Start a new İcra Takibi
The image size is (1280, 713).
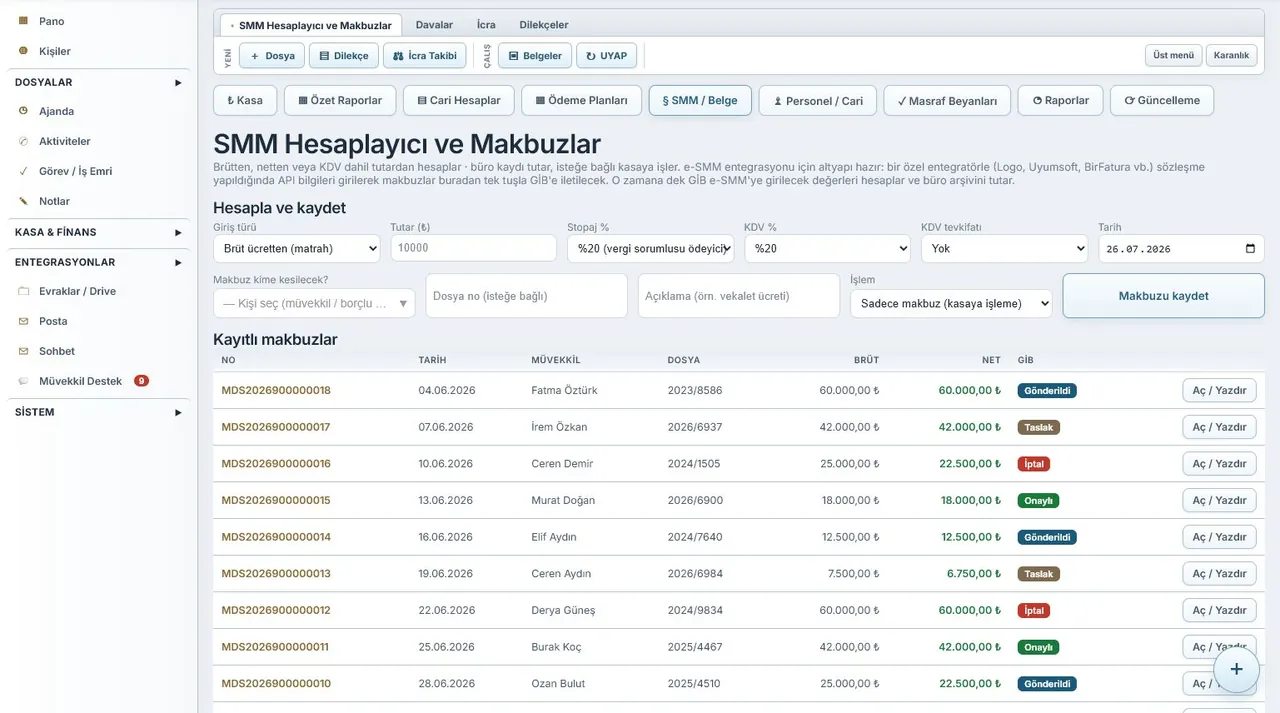point(424,56)
